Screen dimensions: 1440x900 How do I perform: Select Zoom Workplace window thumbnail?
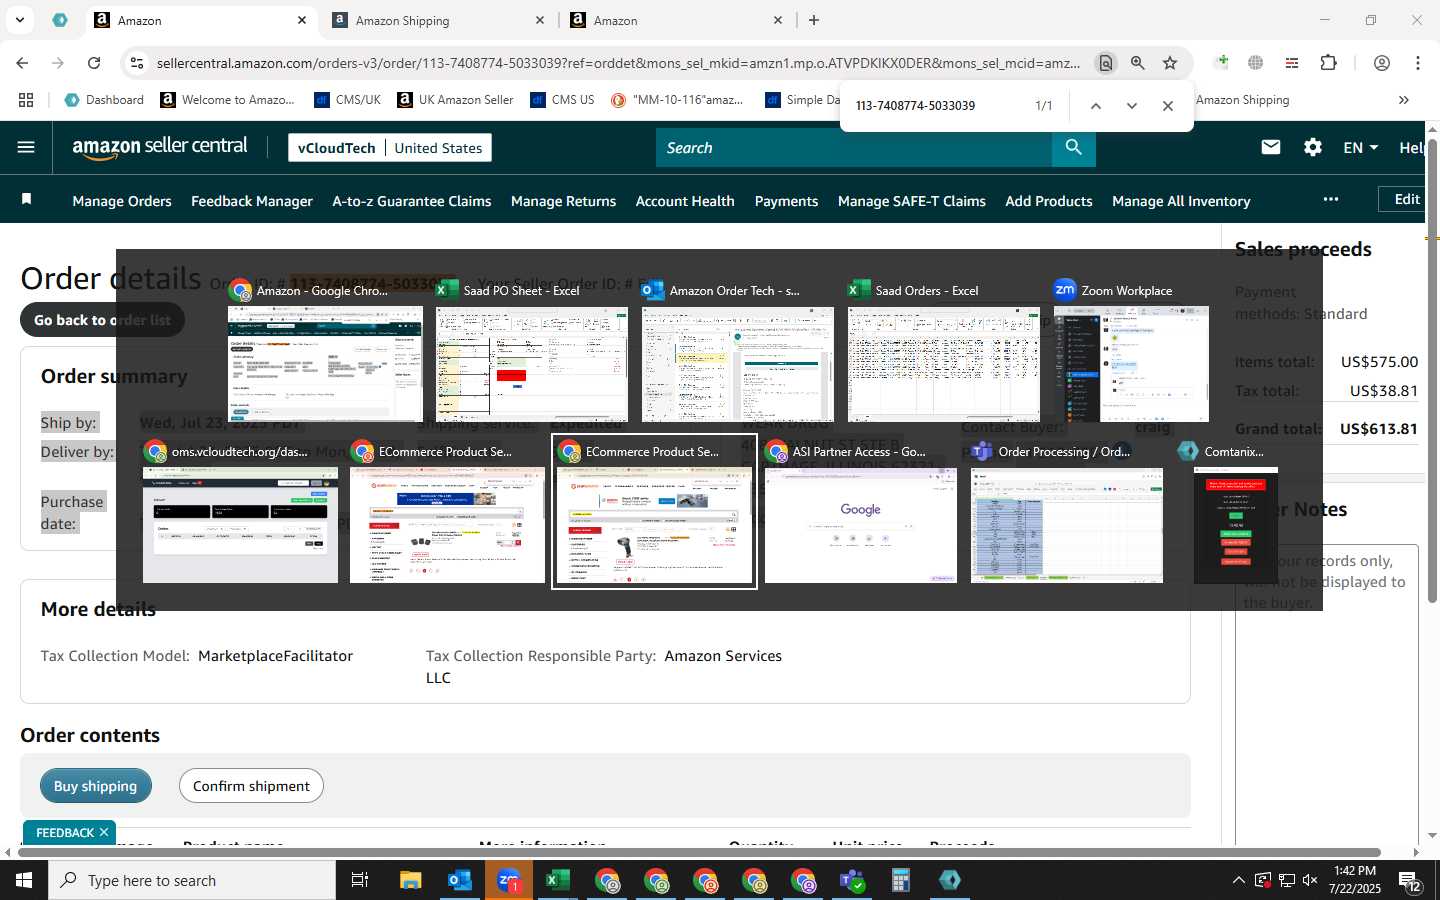tap(1131, 352)
